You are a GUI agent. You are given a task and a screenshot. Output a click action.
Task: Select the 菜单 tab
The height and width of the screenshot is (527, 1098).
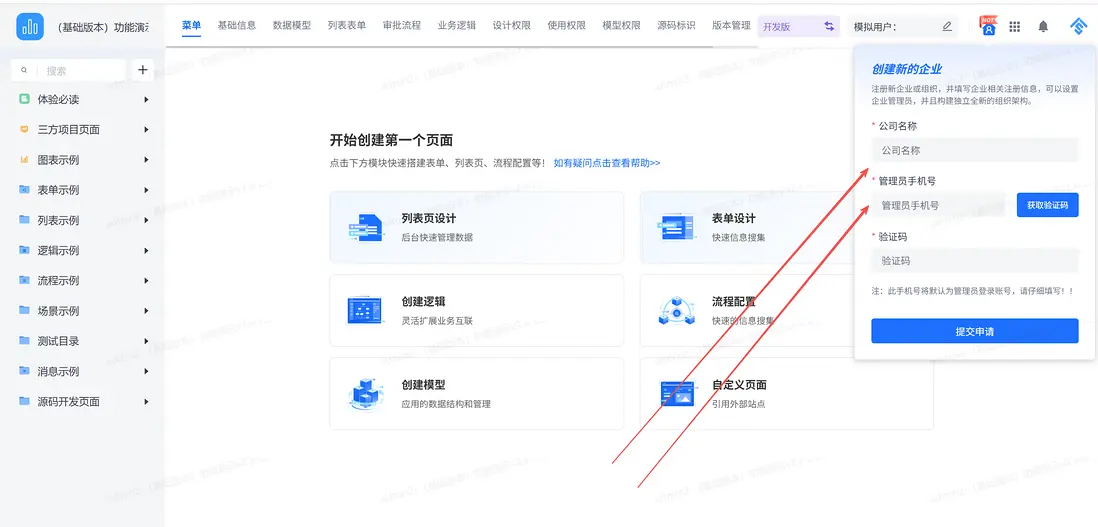[x=191, y=25]
